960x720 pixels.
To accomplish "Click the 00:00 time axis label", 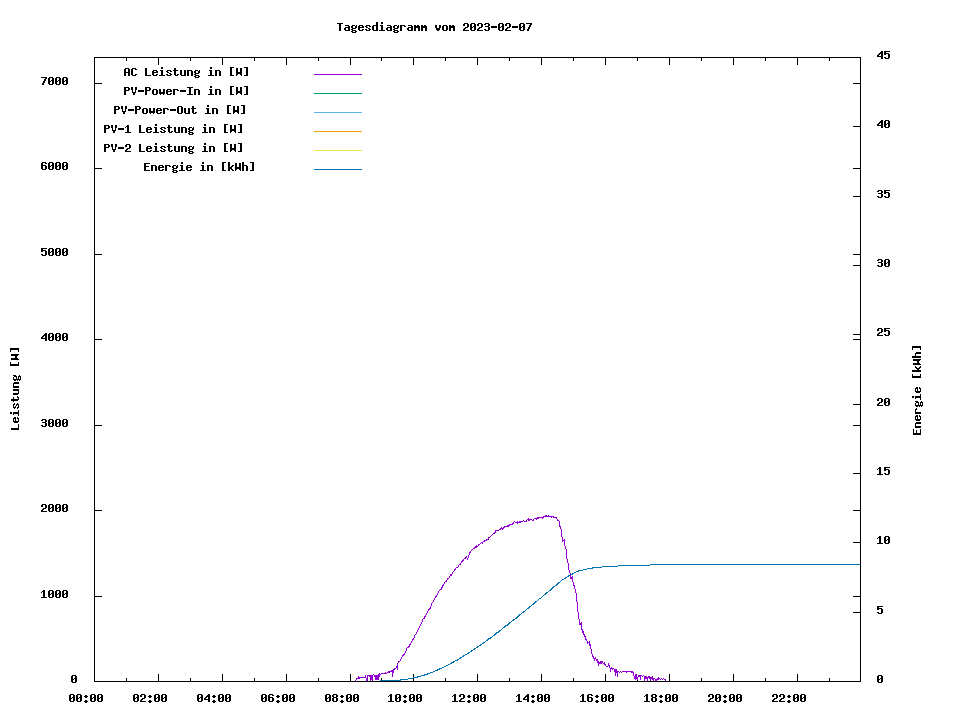I will 86,698.
